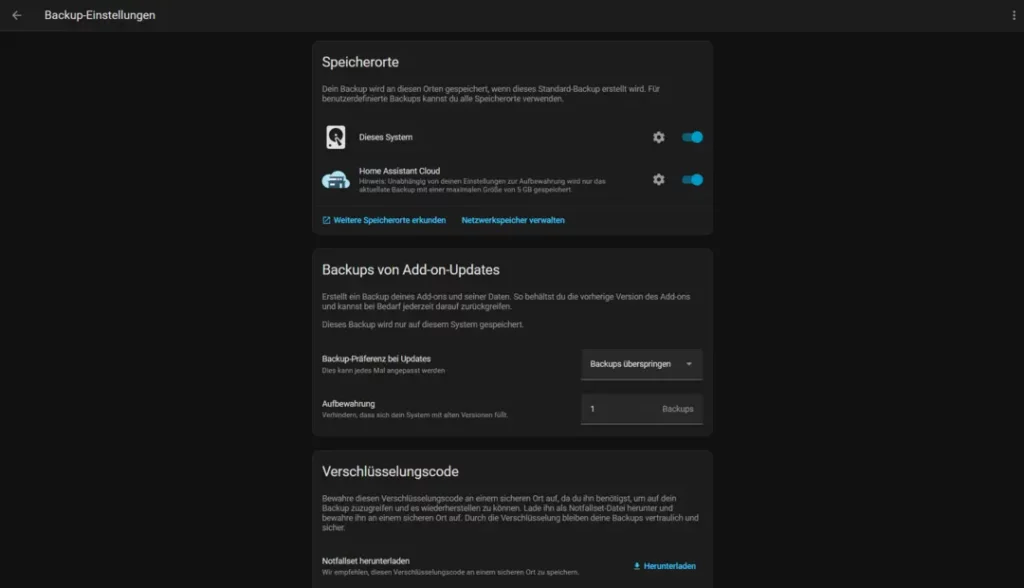Click the back arrow icon
This screenshot has height=588, width=1024.
(16, 16)
